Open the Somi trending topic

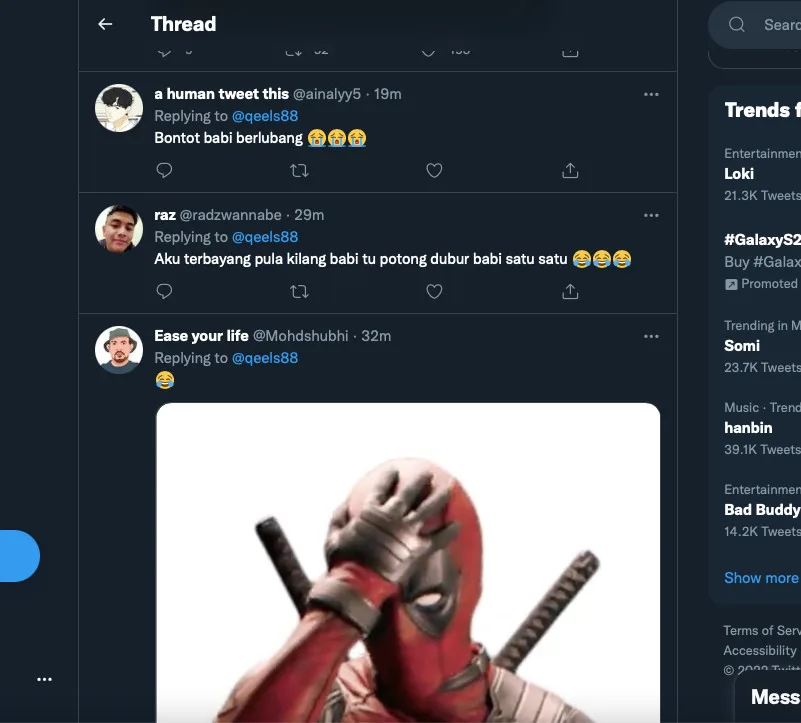742,346
